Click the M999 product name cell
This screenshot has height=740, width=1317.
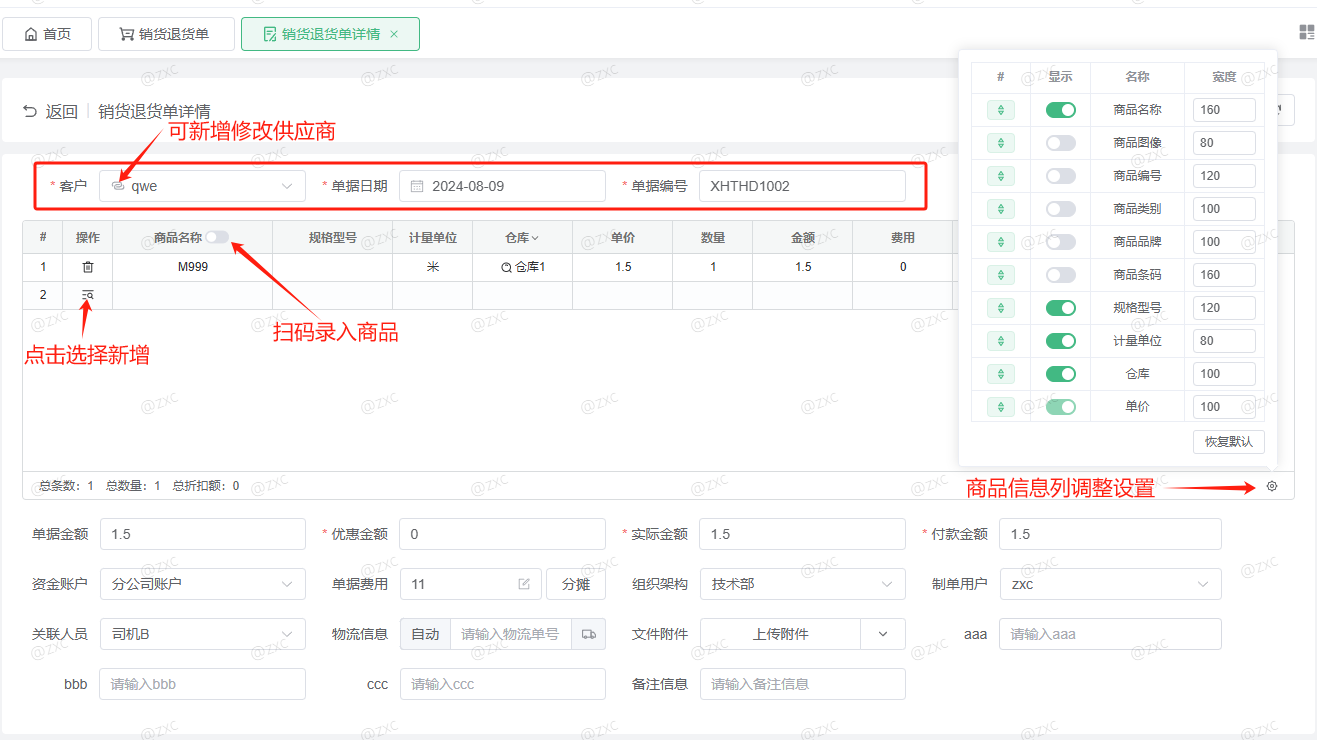coord(193,267)
